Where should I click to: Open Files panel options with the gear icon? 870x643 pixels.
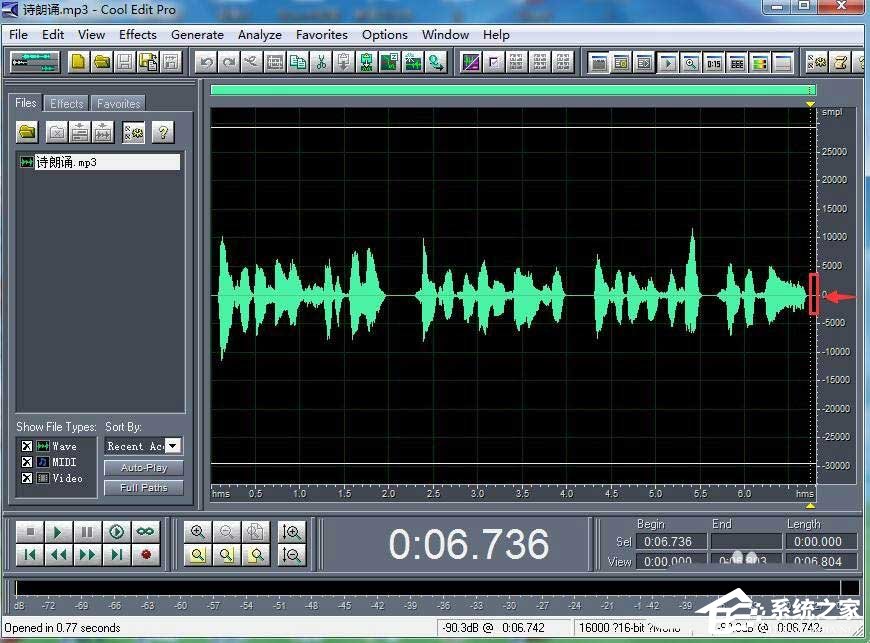pos(133,132)
